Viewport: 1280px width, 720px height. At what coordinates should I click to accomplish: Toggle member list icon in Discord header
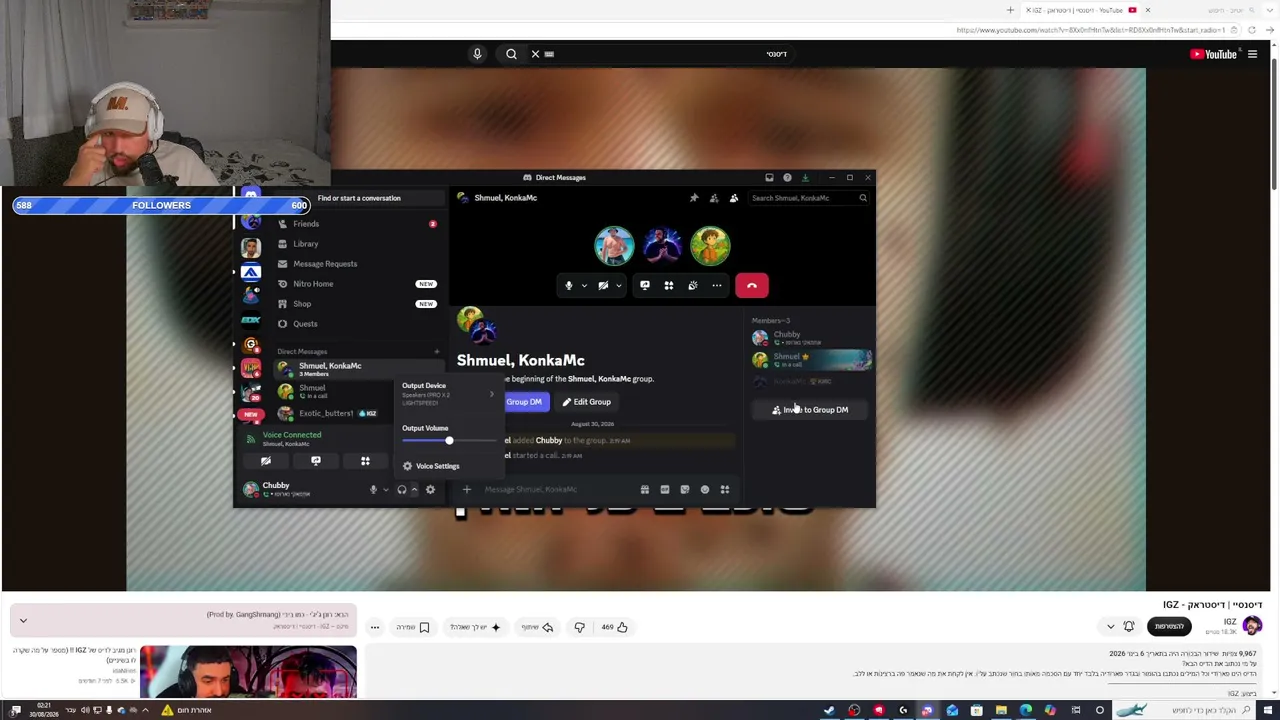734,198
